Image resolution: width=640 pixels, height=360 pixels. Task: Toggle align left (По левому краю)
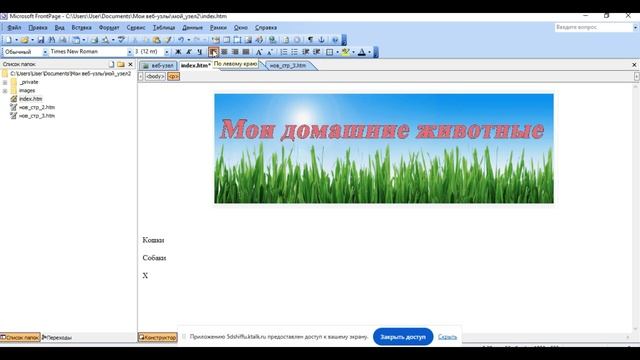(x=213, y=52)
